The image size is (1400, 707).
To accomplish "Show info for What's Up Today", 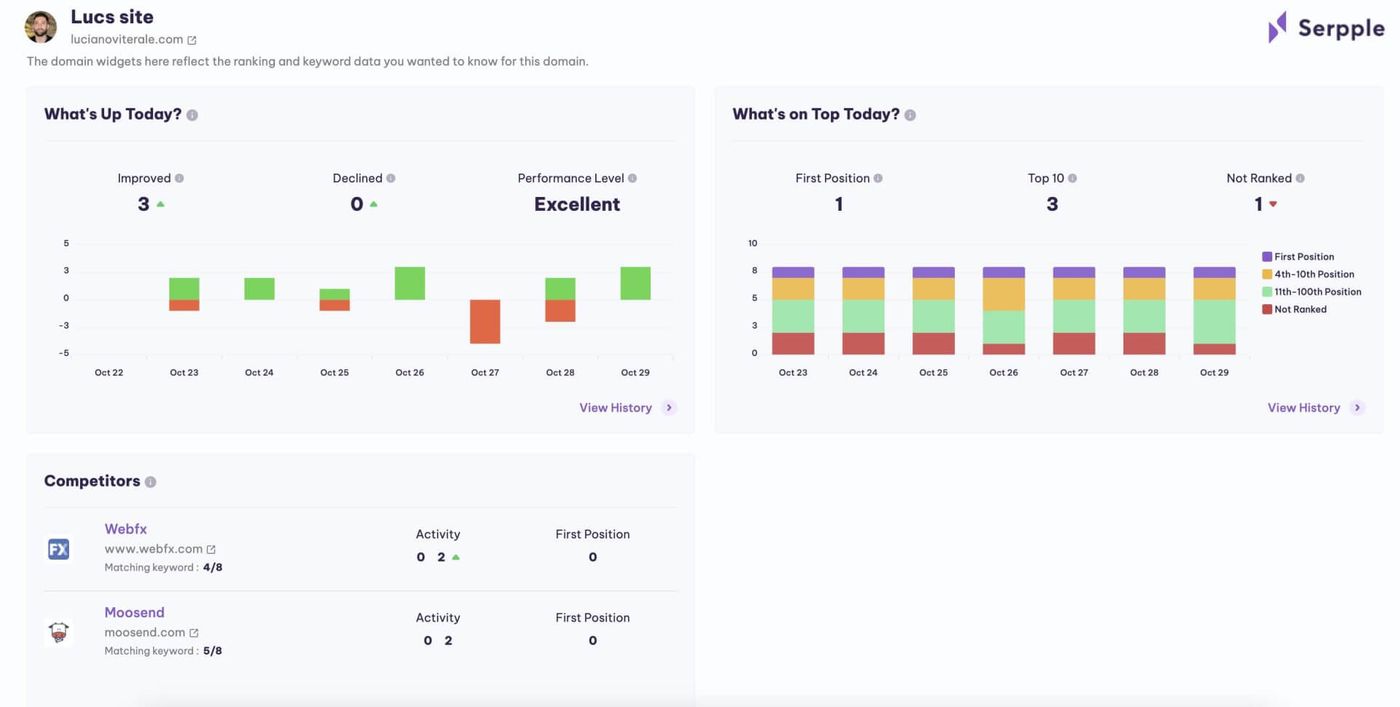I will [x=192, y=115].
